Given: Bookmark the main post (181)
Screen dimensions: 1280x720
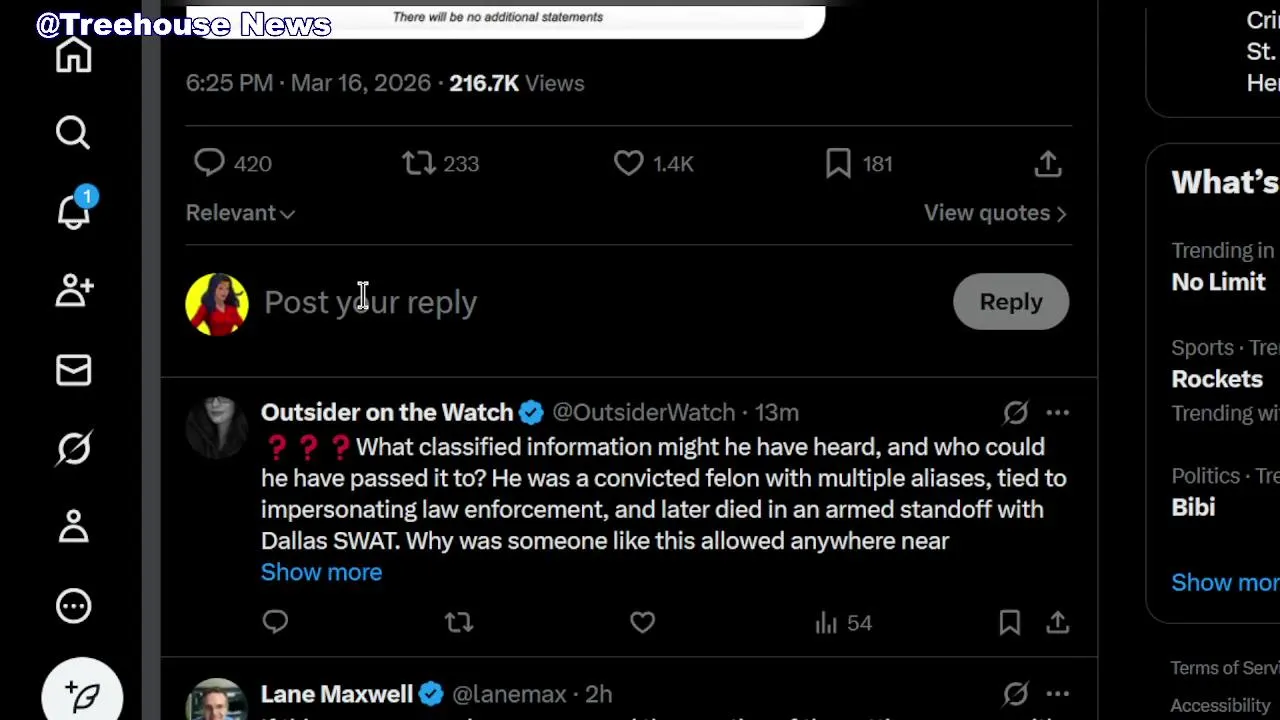Looking at the screenshot, I should [x=838, y=163].
